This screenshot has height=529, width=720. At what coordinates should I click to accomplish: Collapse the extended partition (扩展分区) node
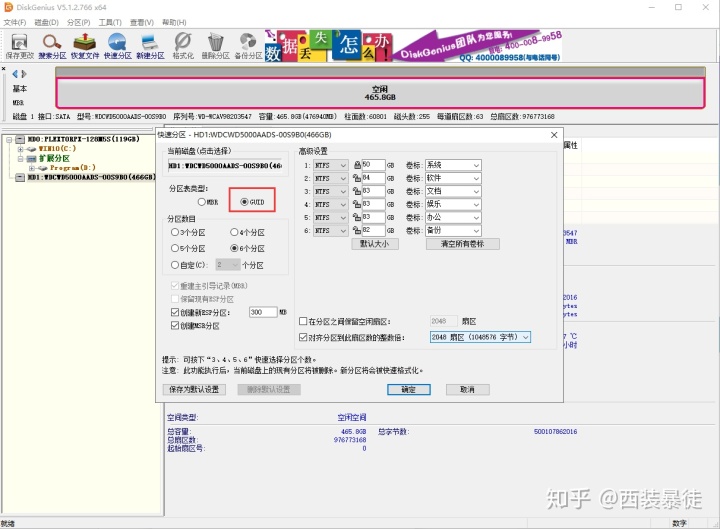(x=20, y=158)
